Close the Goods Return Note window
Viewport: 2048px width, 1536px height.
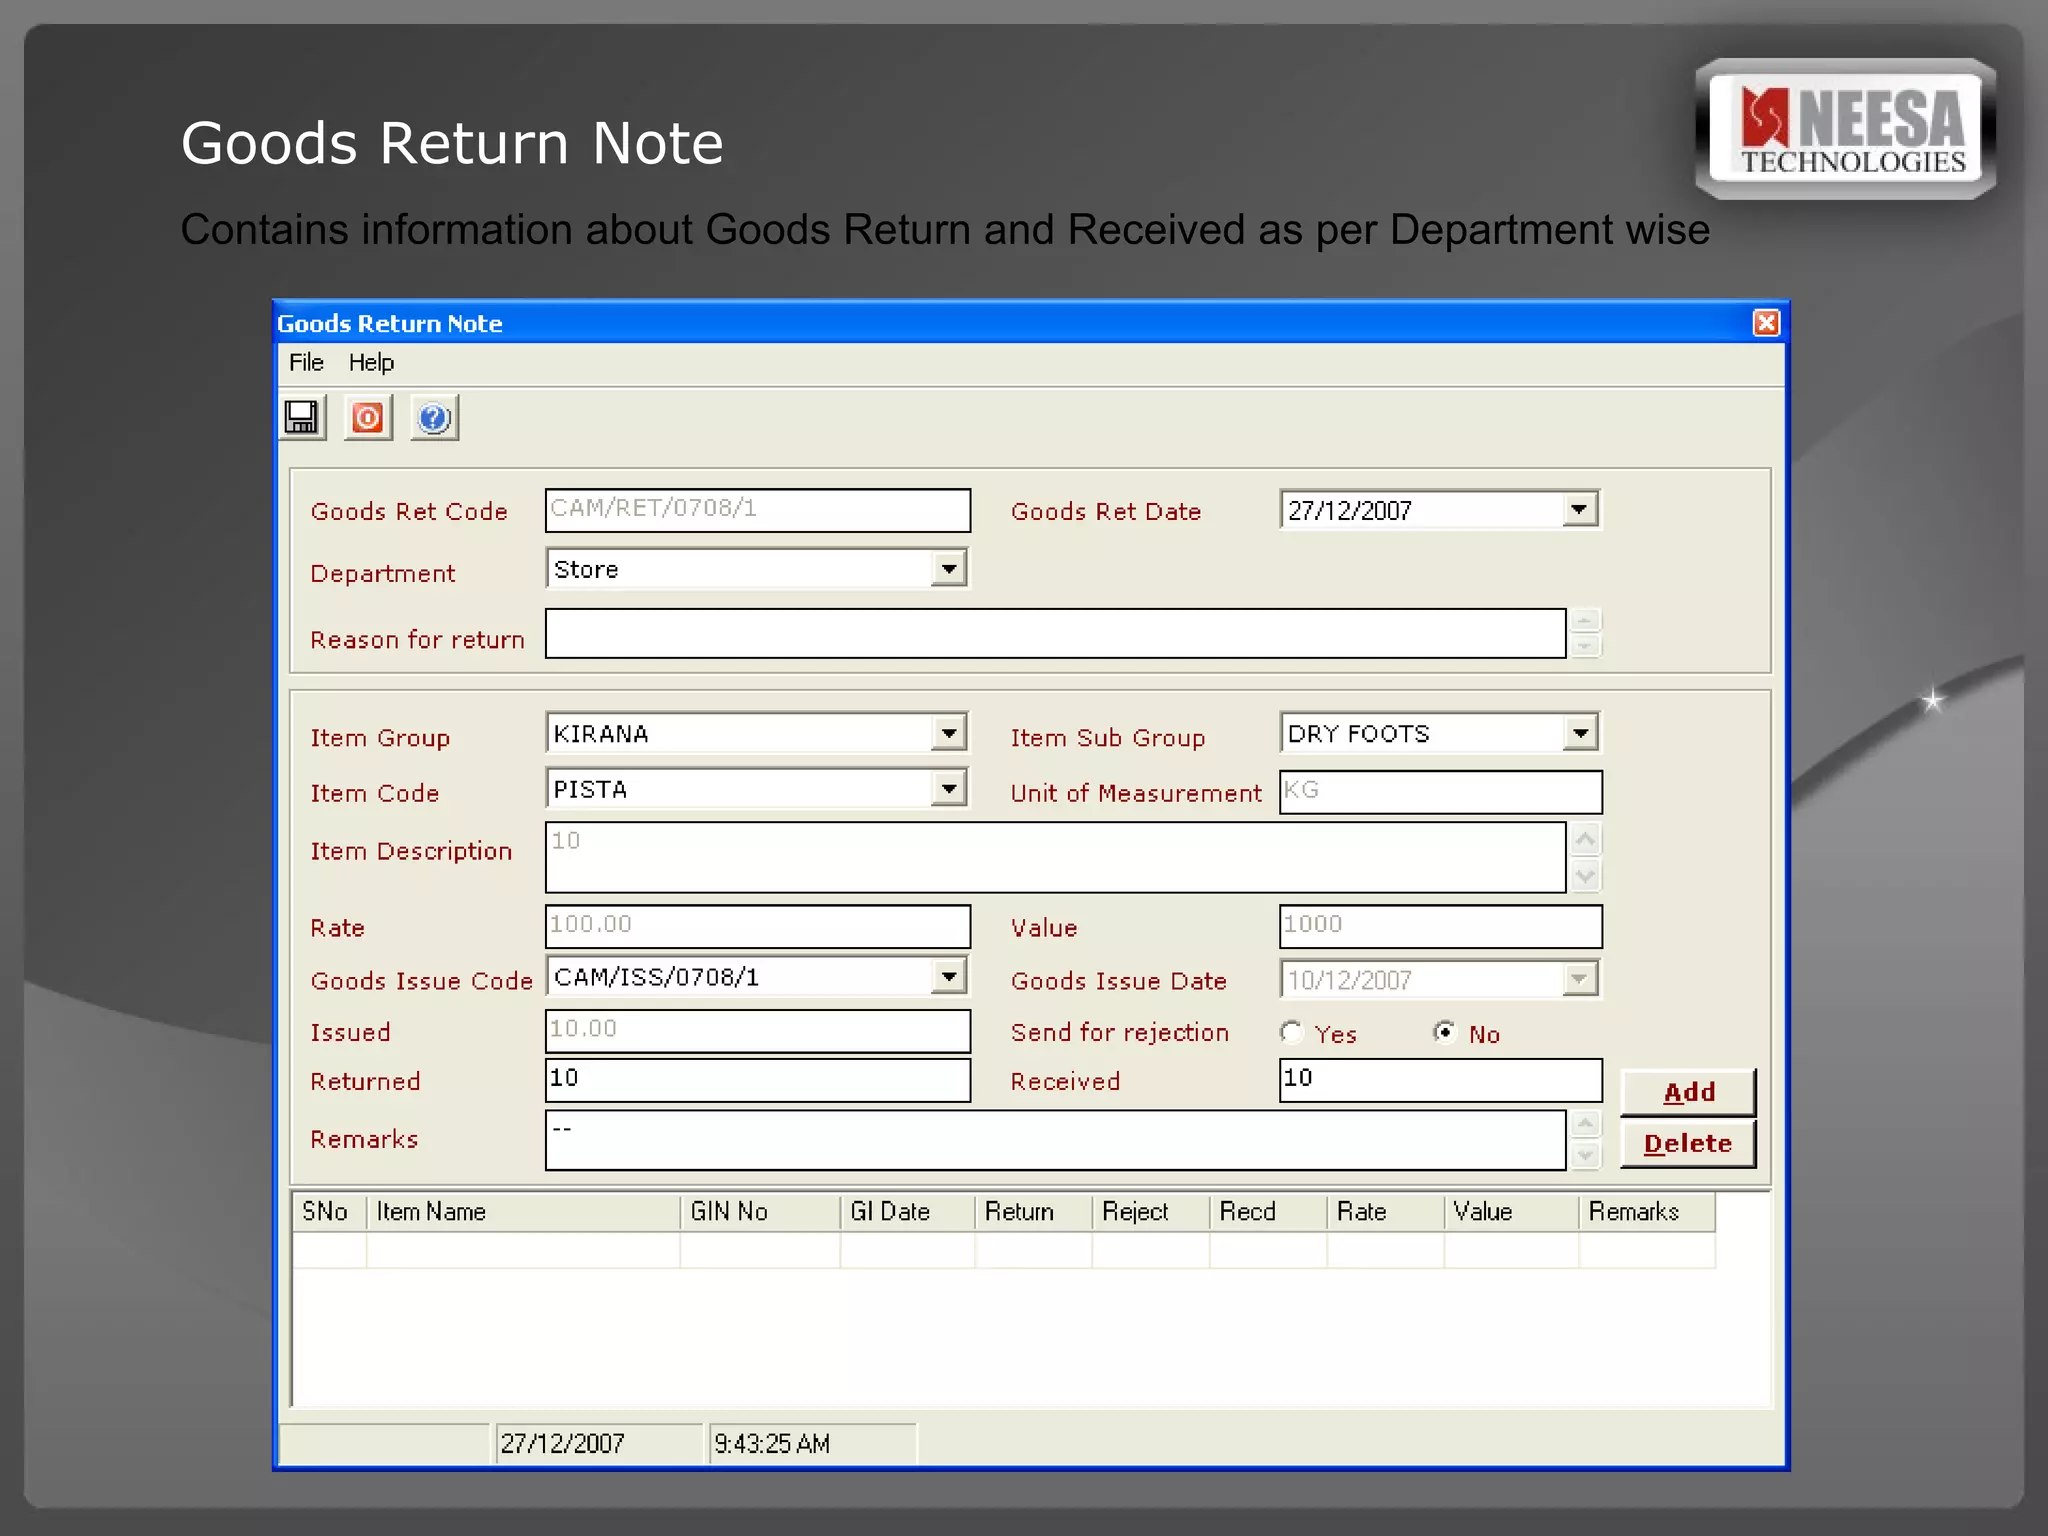1766,323
